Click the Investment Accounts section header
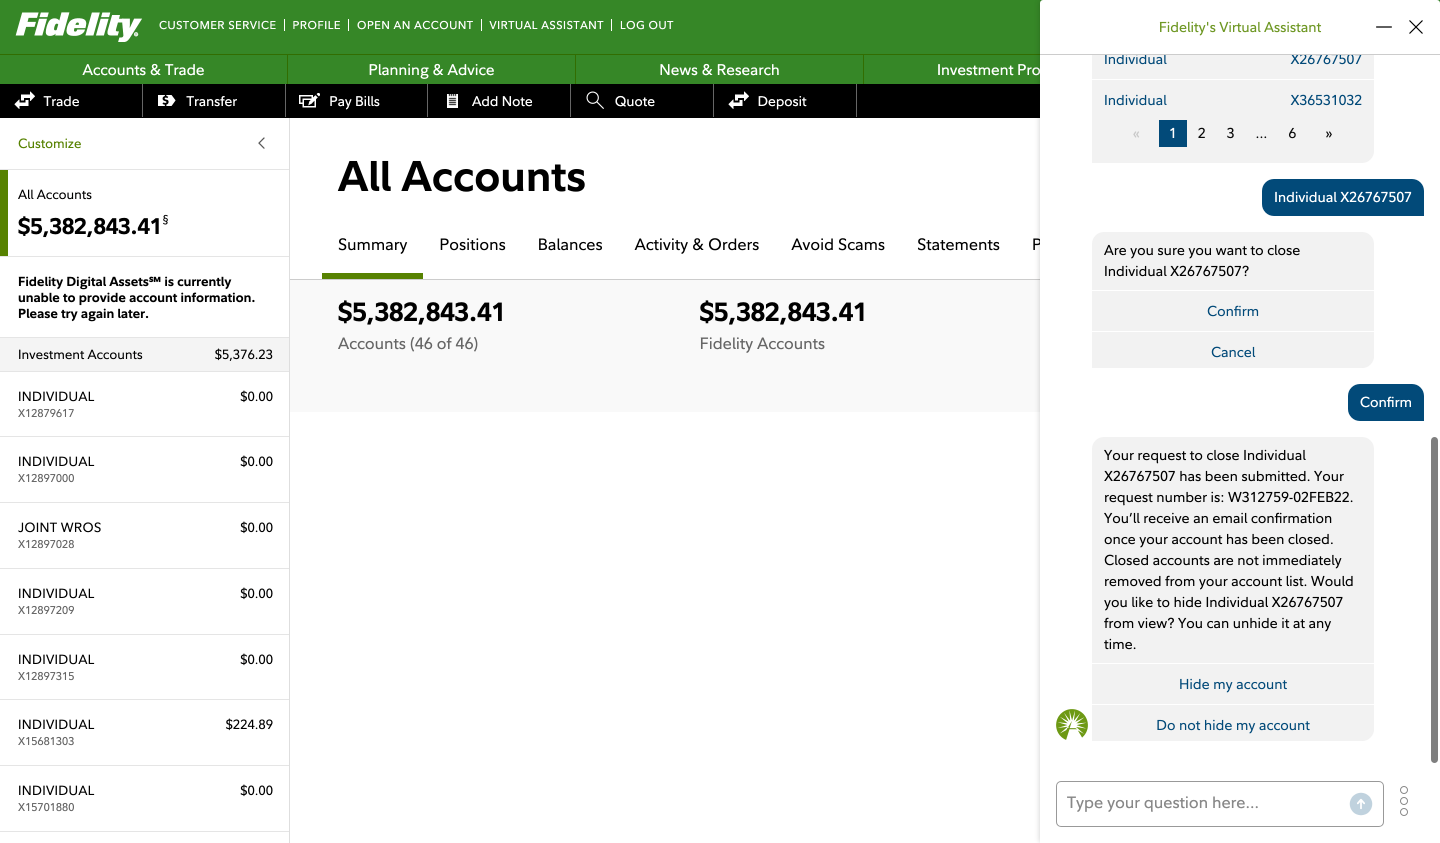The height and width of the screenshot is (843, 1440). 145,354
